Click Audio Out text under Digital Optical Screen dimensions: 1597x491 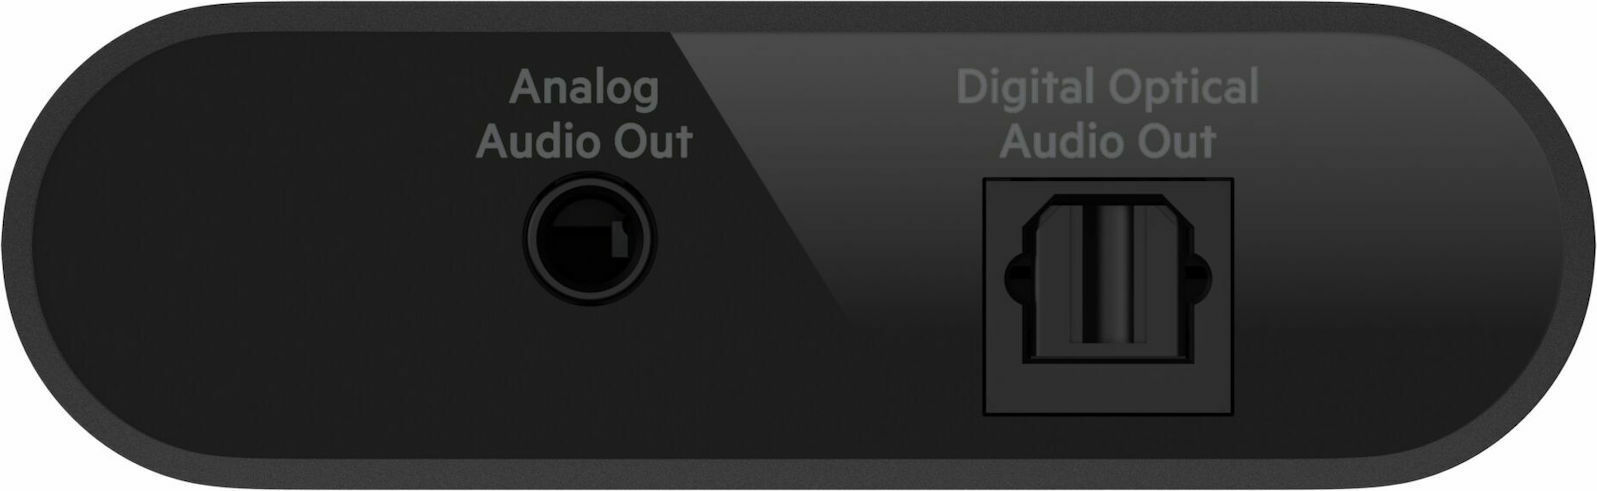(1108, 141)
